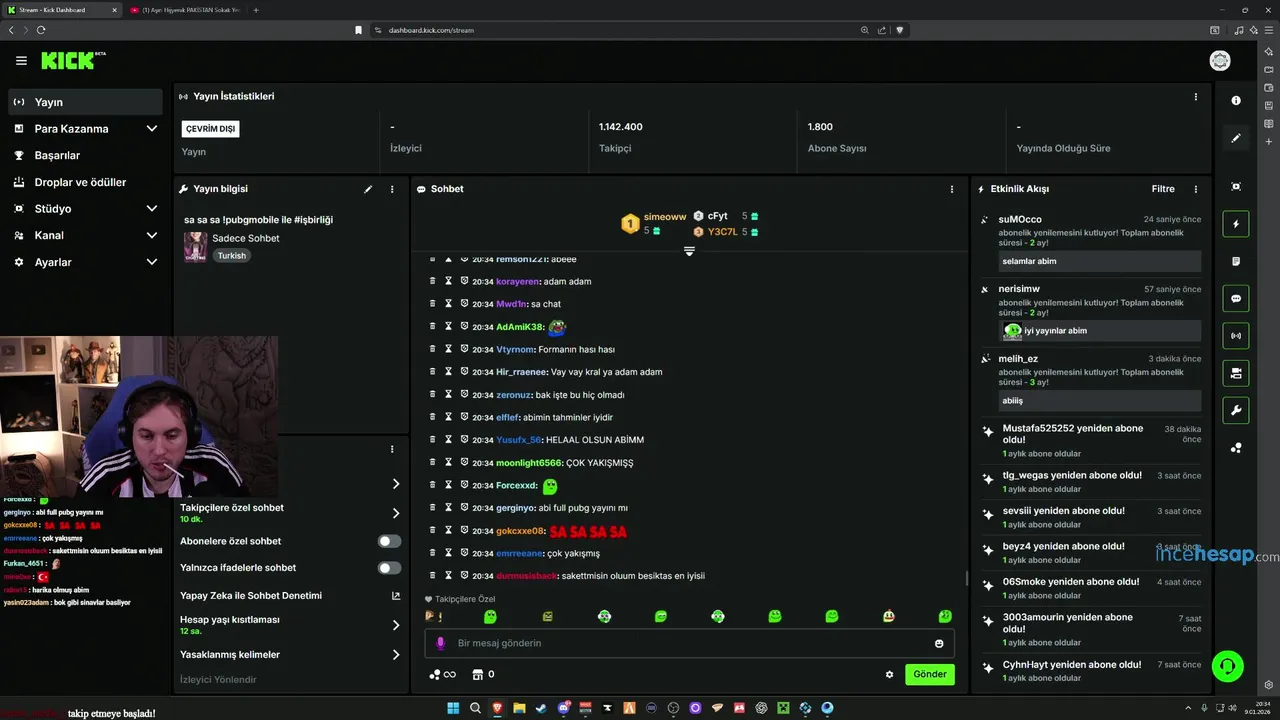Viewport: 1280px width, 720px height.
Task: Reload the page with browser refresh button
Action: tap(41, 30)
